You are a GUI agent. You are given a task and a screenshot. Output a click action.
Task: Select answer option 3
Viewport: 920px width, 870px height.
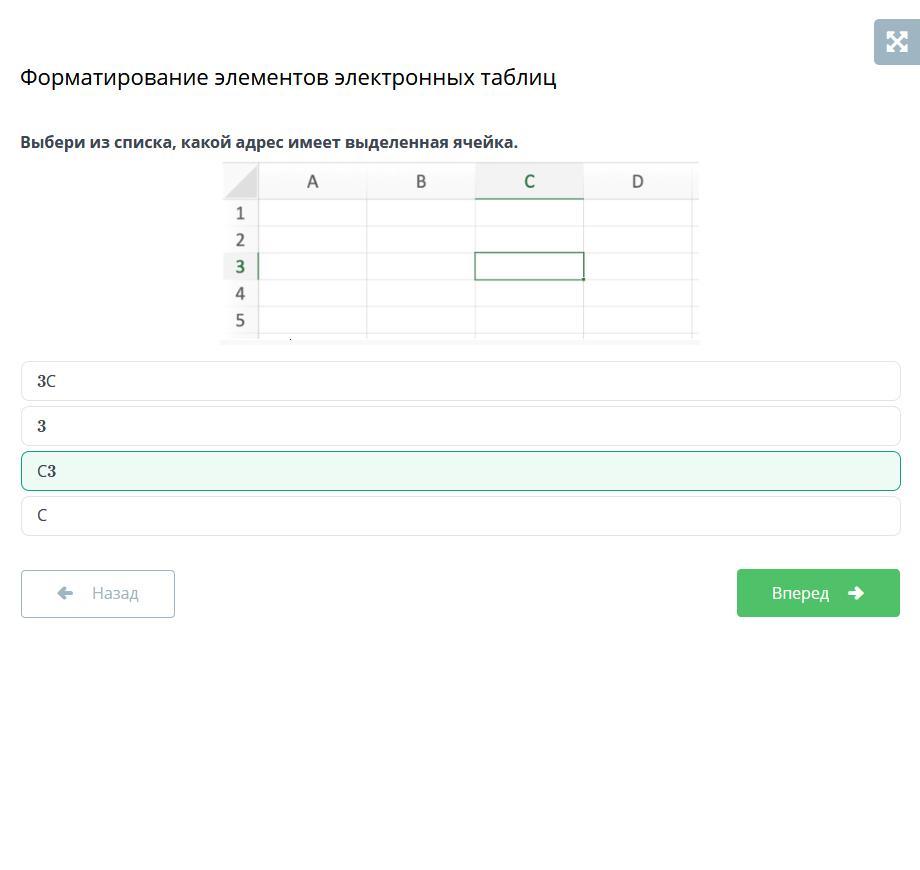(461, 426)
